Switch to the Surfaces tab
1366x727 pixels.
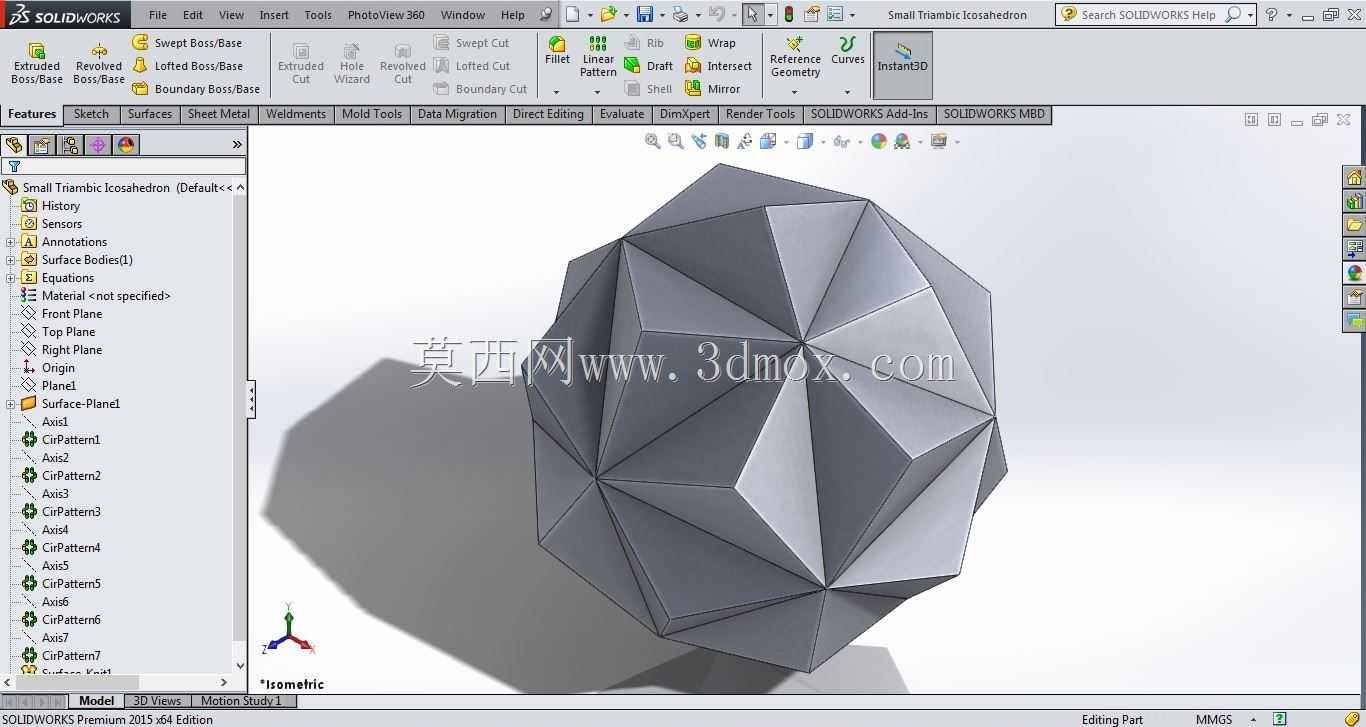pos(150,114)
